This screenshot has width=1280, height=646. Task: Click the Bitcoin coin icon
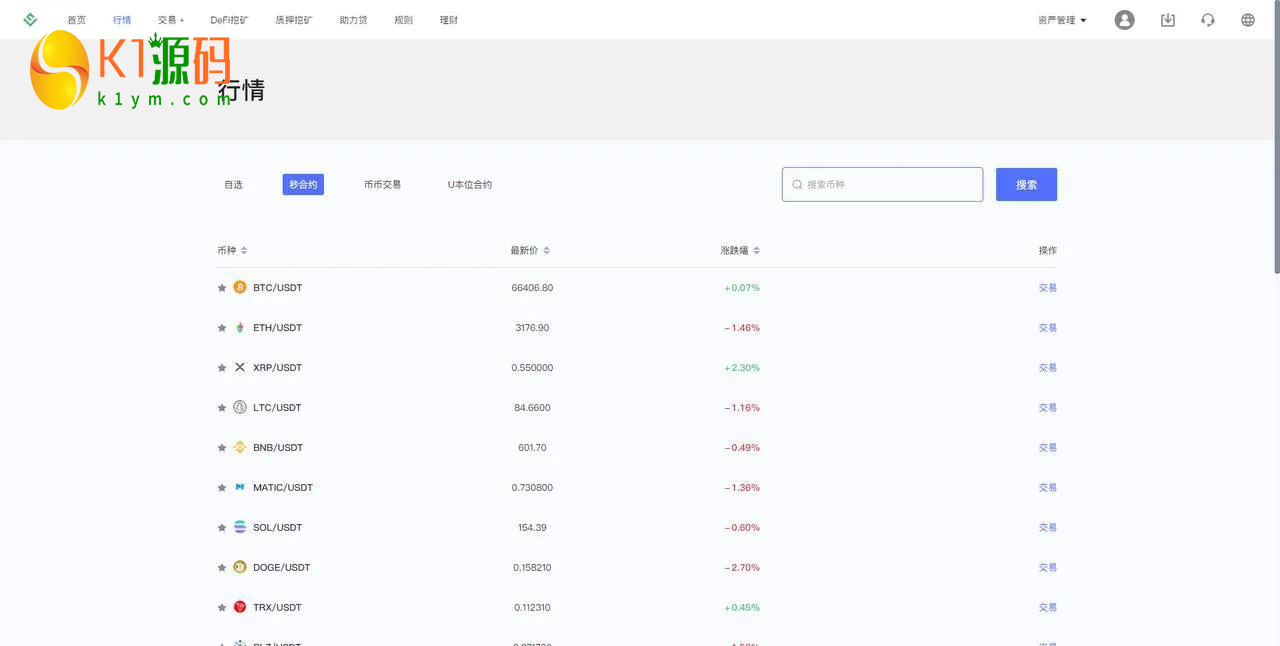[x=240, y=287]
